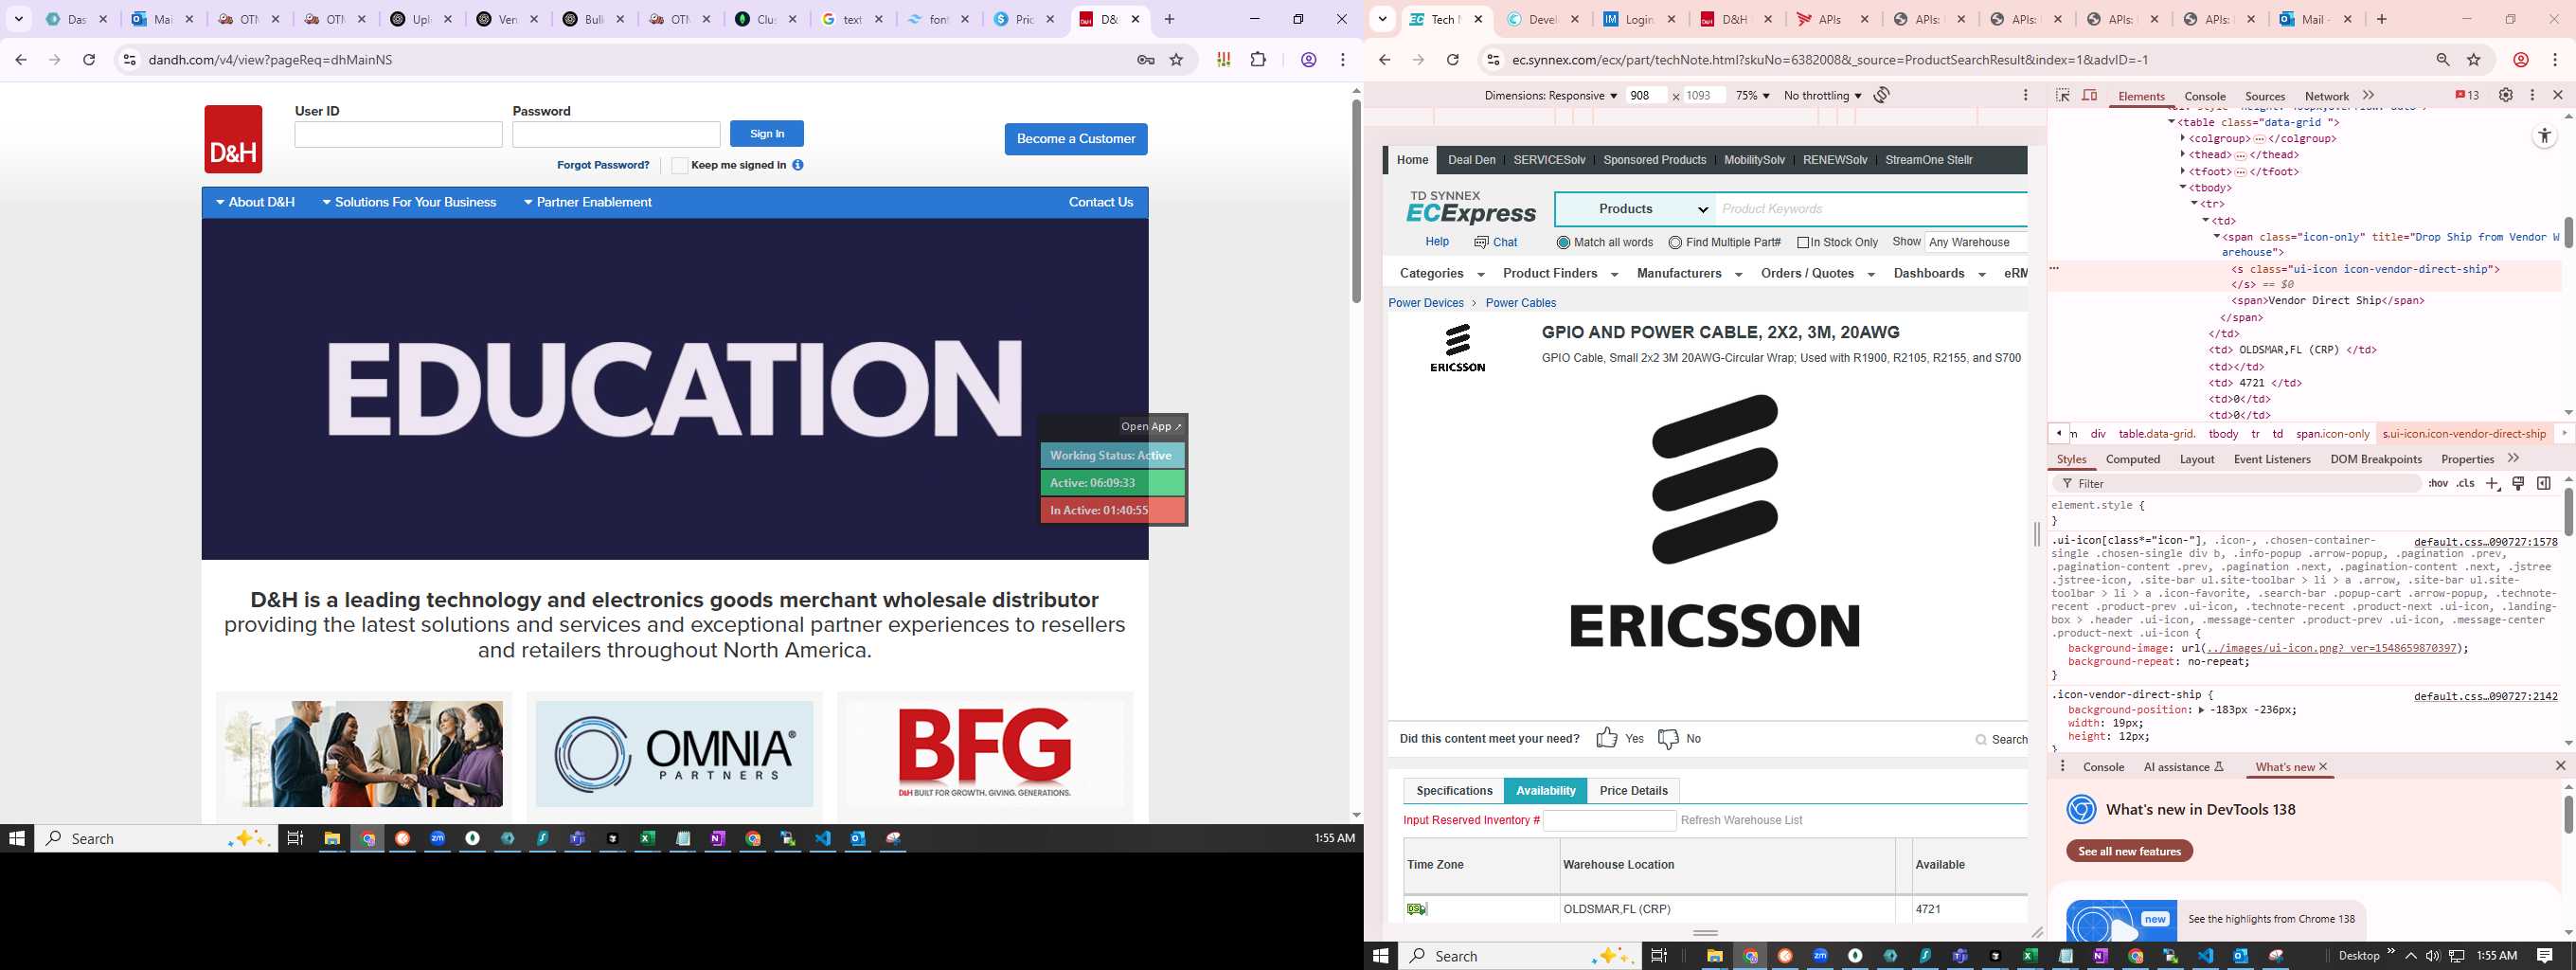Tick the Keep me signed in checkbox
Viewport: 2576px width, 970px height.
pos(680,166)
